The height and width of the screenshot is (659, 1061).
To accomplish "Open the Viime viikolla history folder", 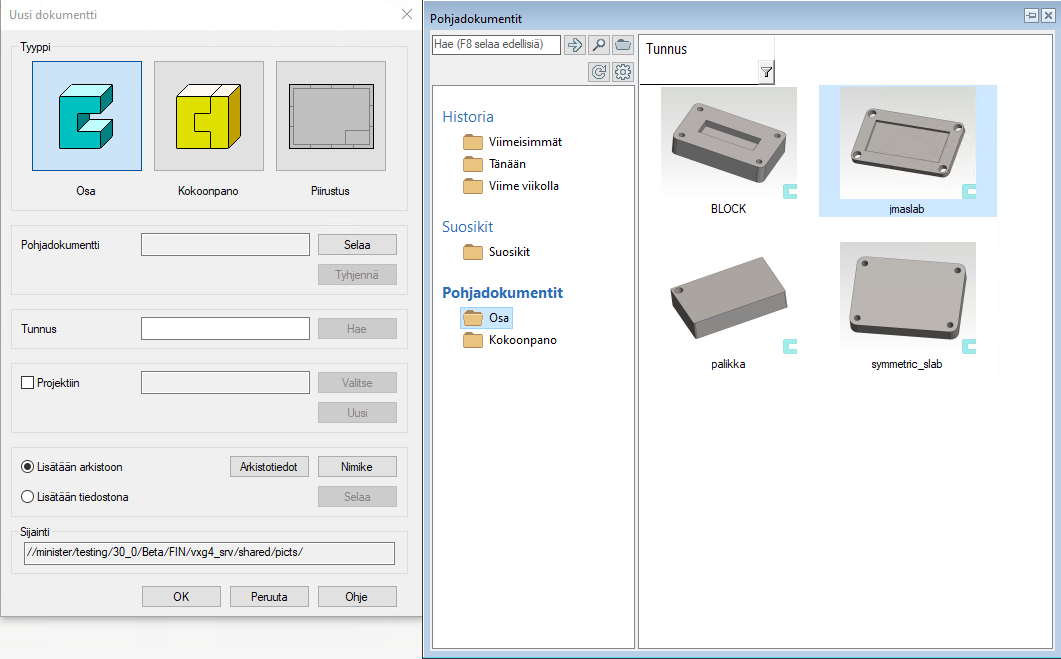I will [523, 186].
